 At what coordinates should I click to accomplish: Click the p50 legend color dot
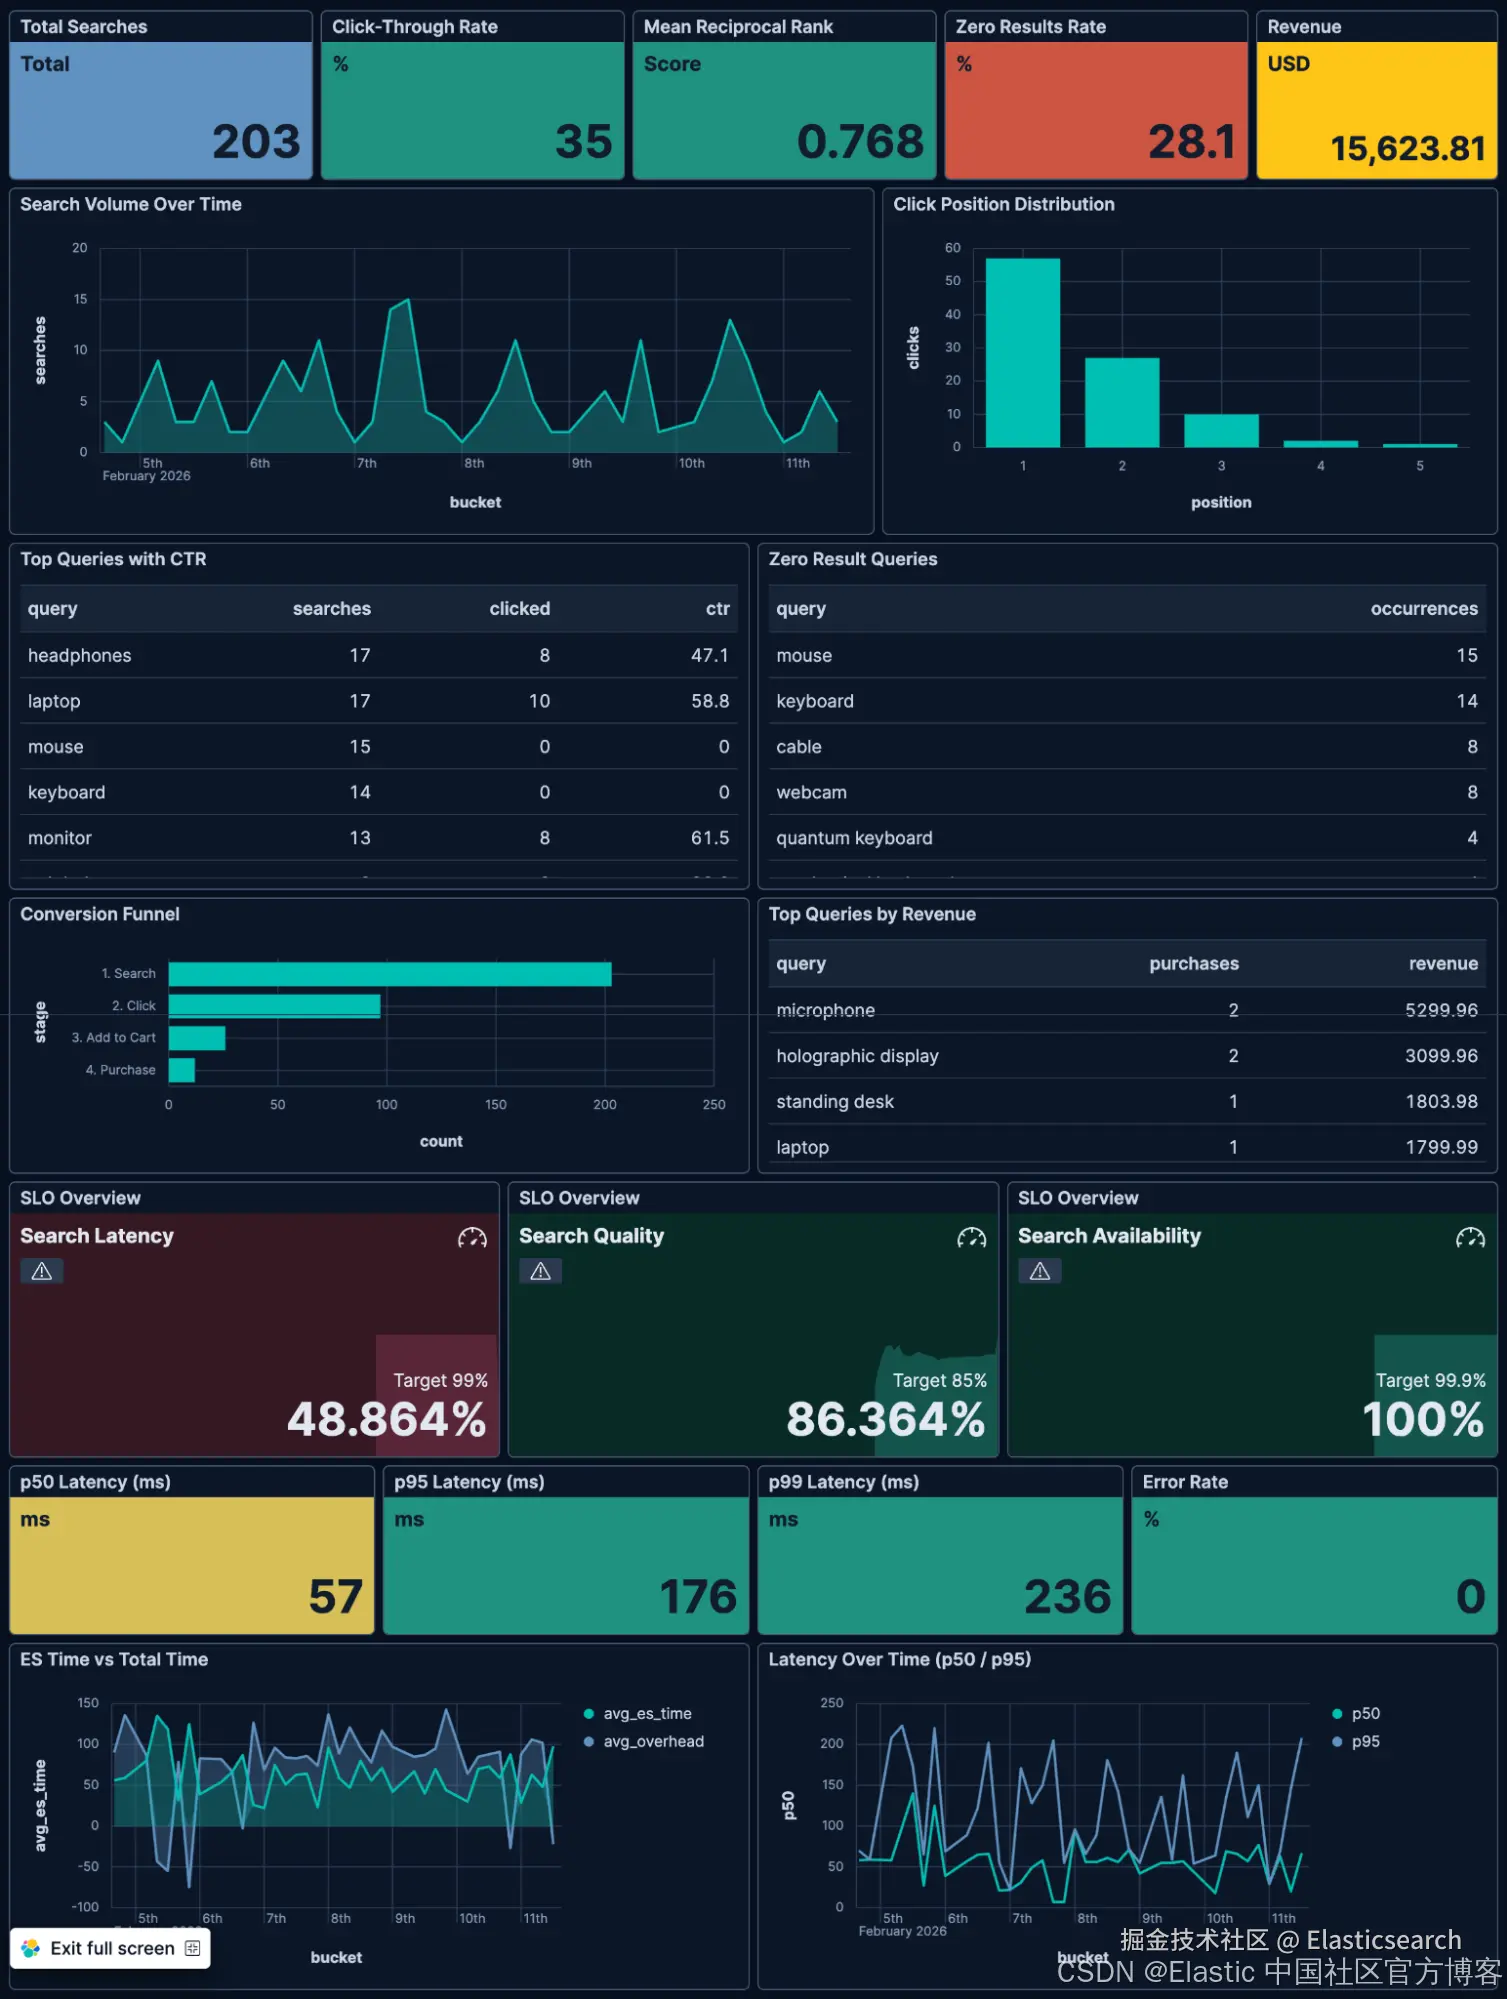click(1337, 1714)
